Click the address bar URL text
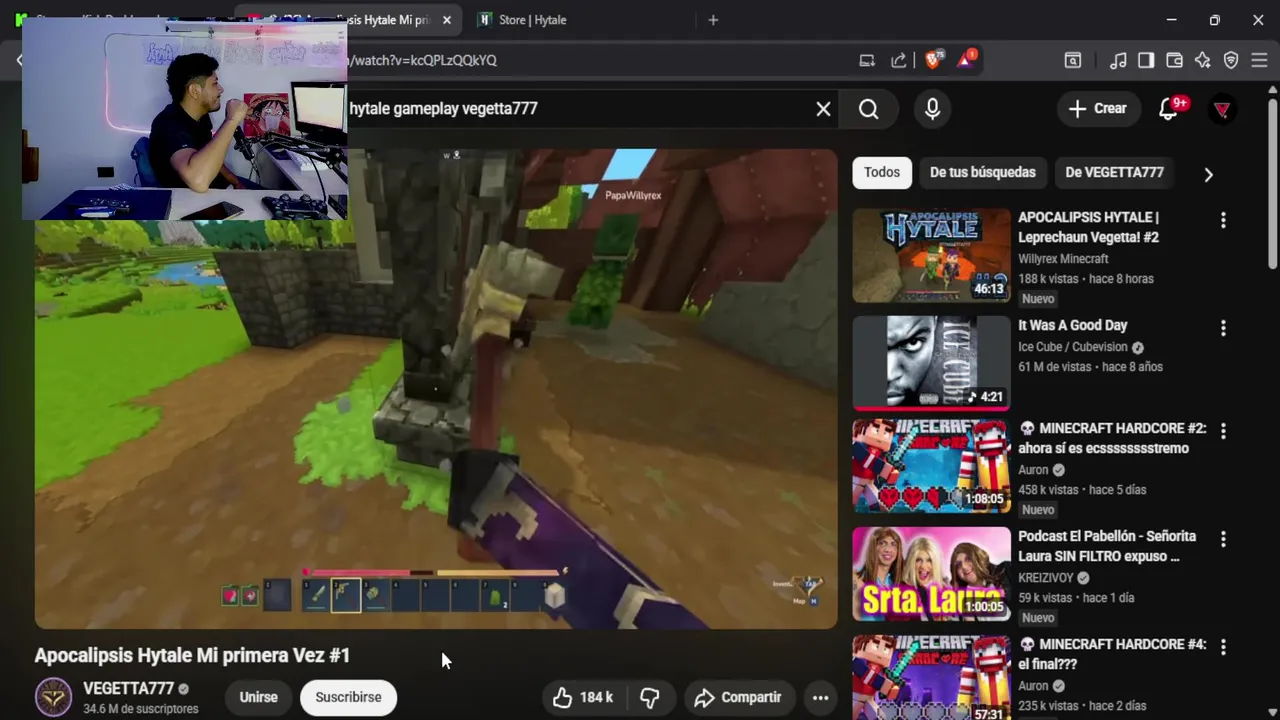 423,60
